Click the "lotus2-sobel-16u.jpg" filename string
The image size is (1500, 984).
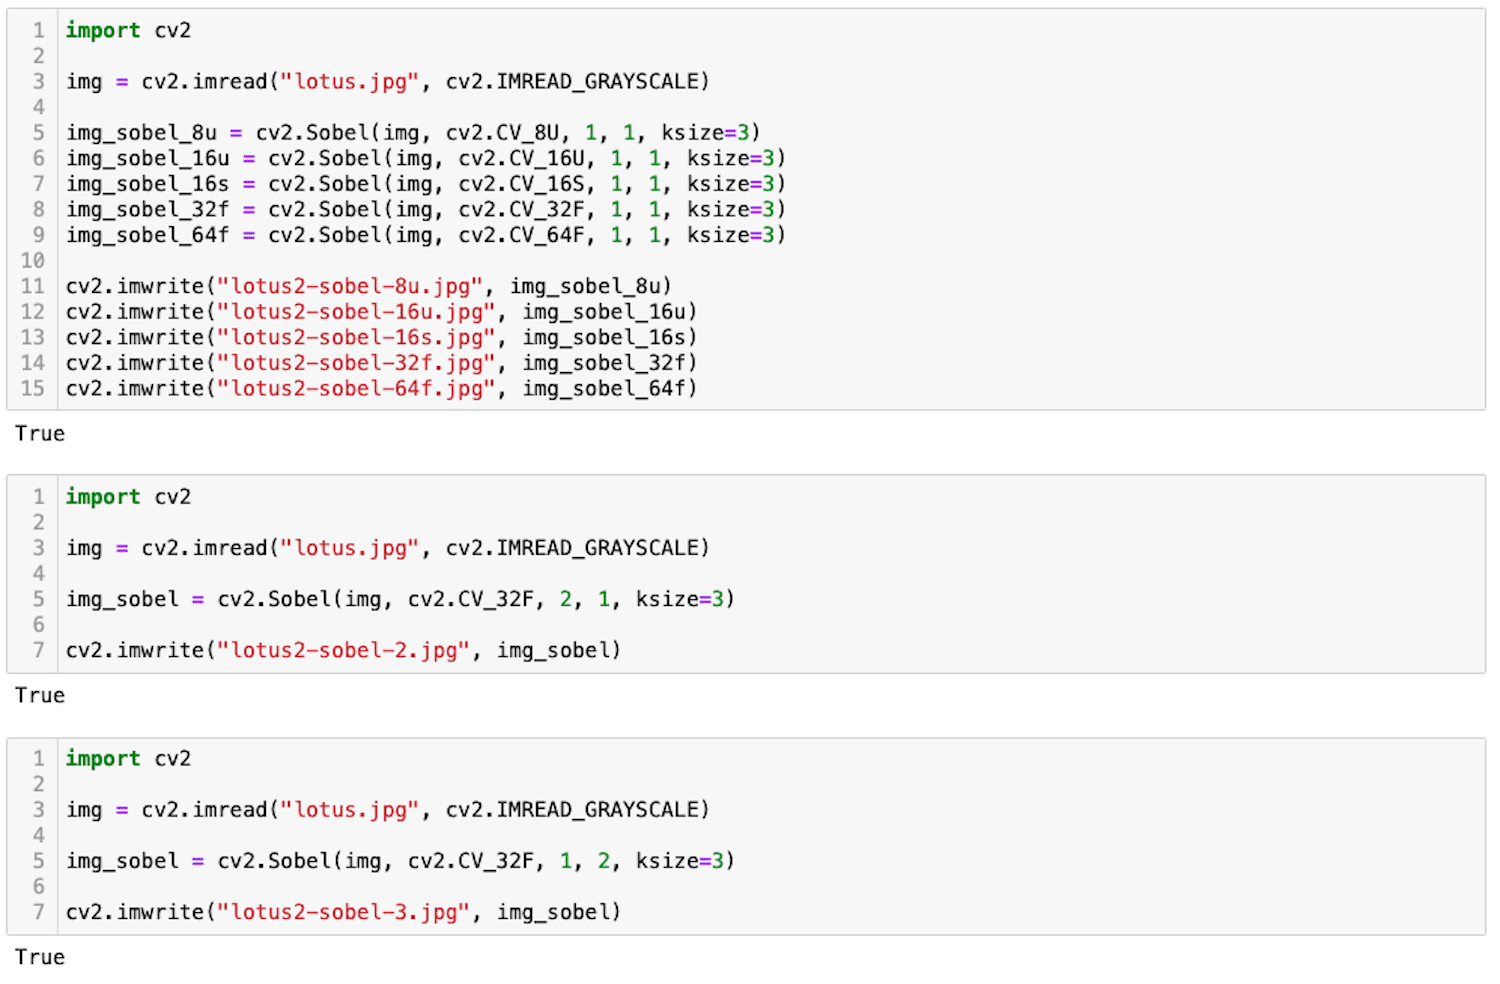(356, 312)
